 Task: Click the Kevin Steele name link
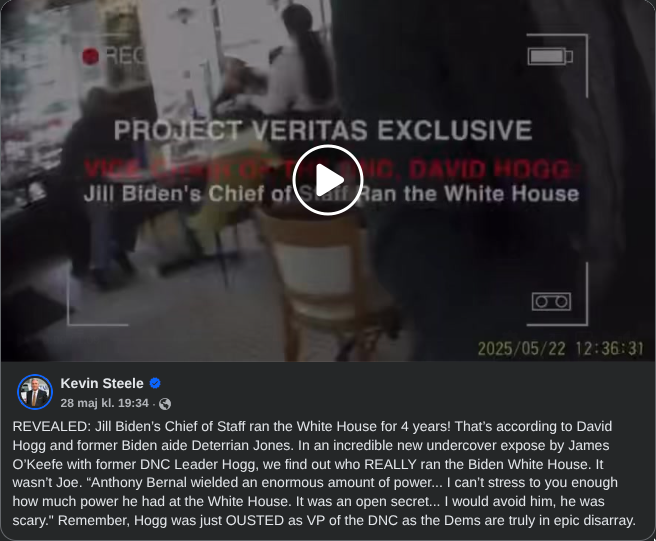(102, 383)
